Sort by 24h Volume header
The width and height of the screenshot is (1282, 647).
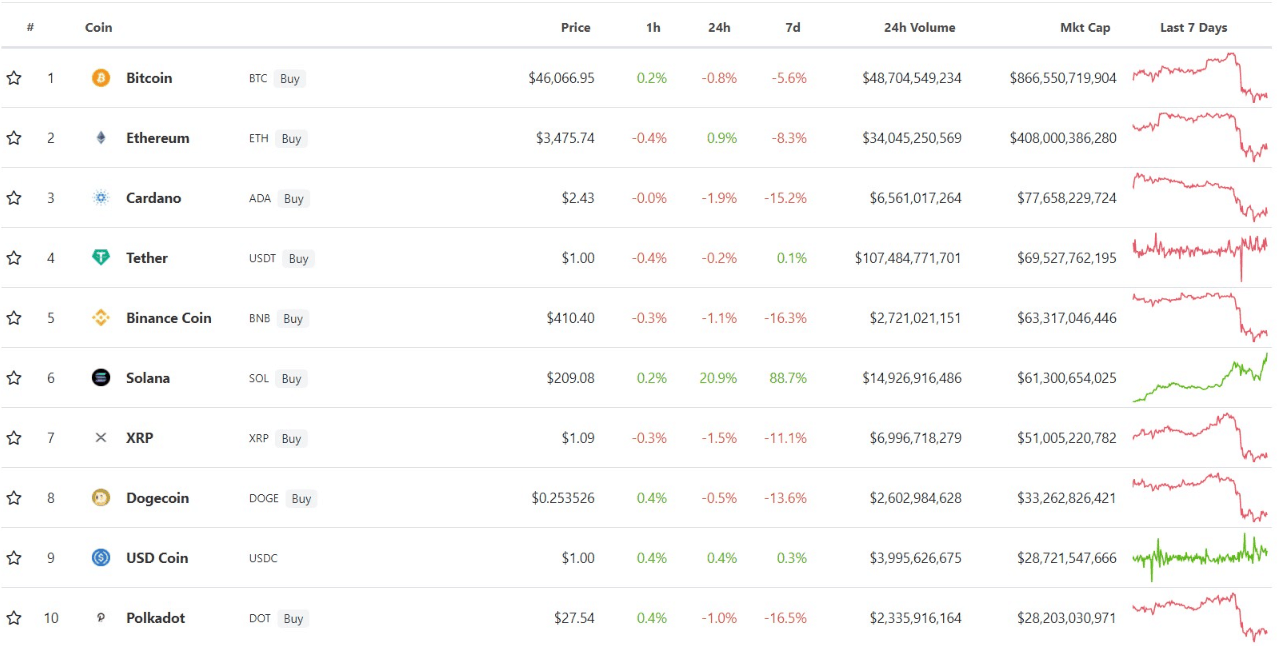[x=918, y=27]
